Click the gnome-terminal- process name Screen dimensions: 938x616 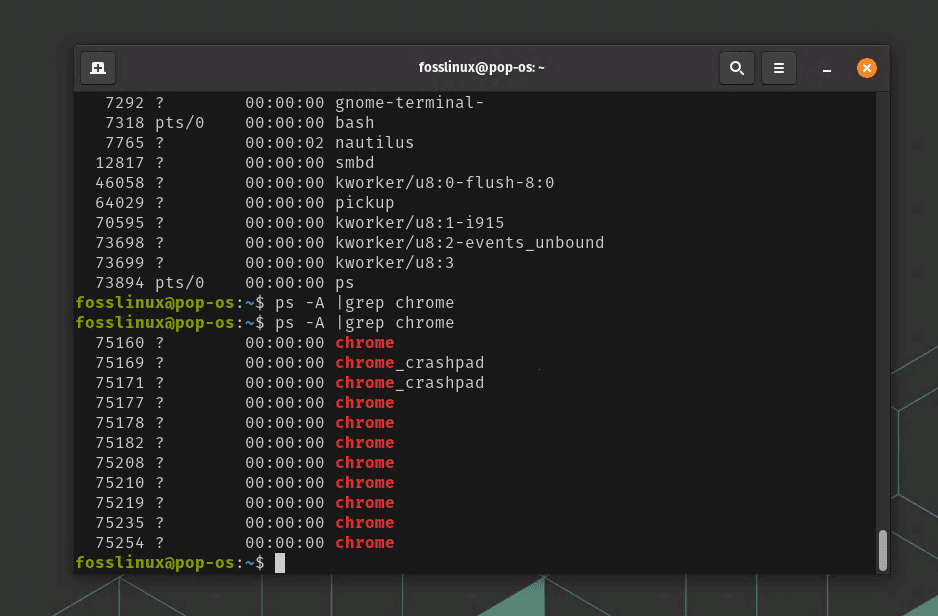point(409,103)
